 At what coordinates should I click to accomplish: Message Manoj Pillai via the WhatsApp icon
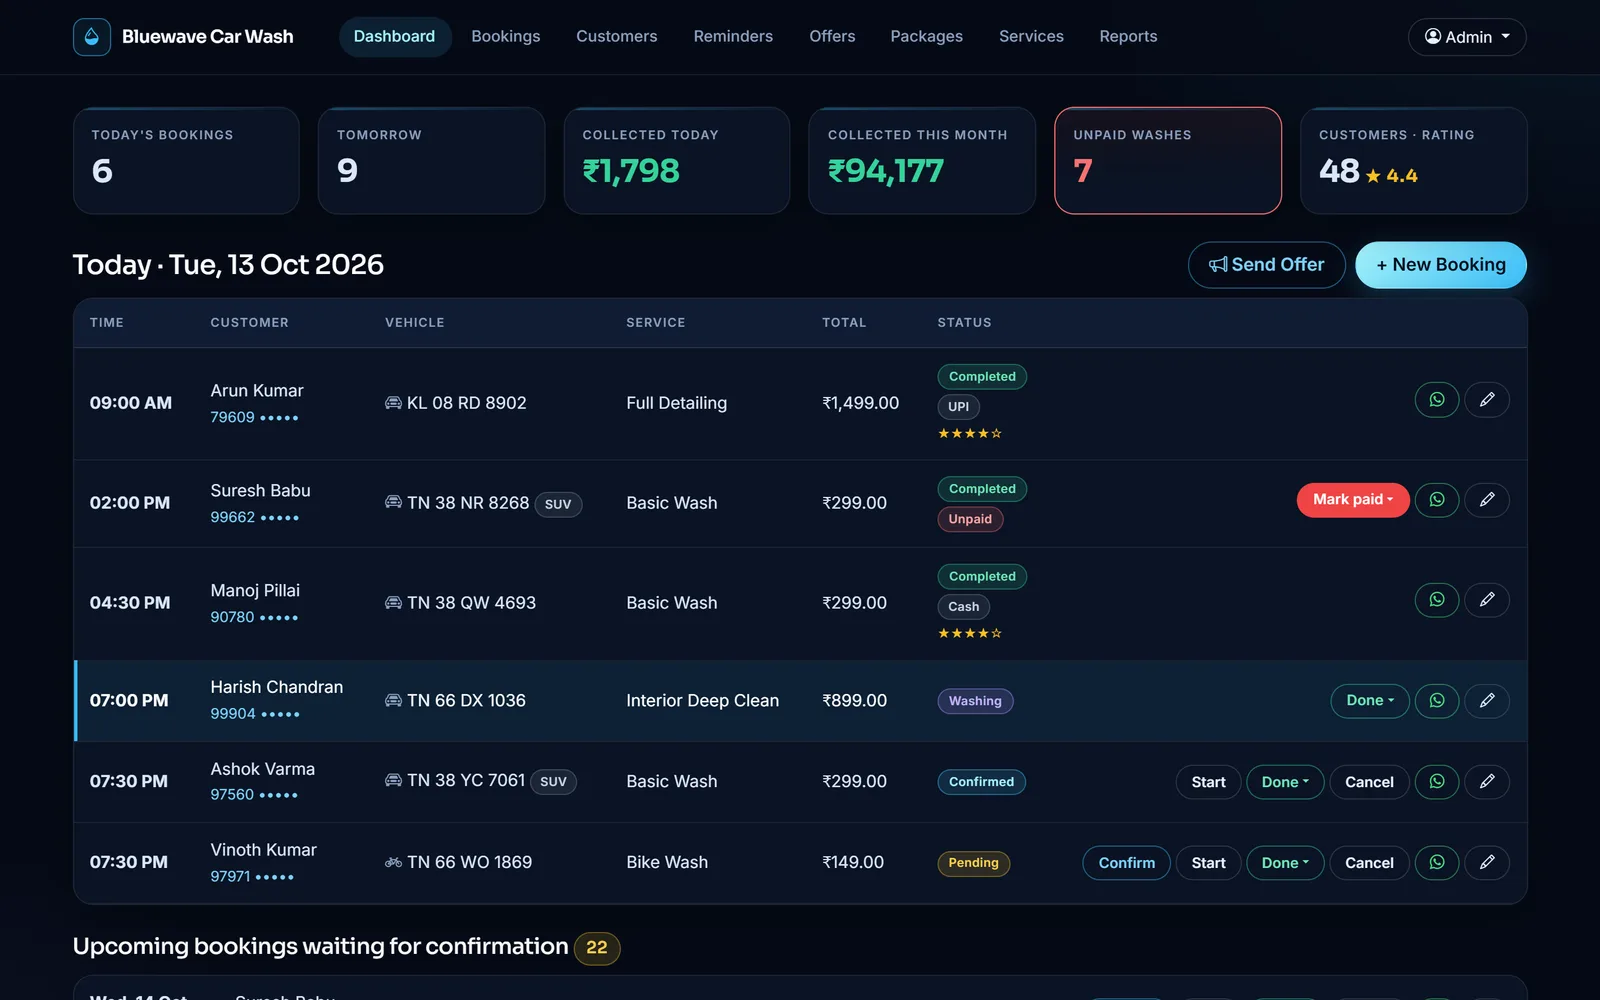click(x=1437, y=600)
